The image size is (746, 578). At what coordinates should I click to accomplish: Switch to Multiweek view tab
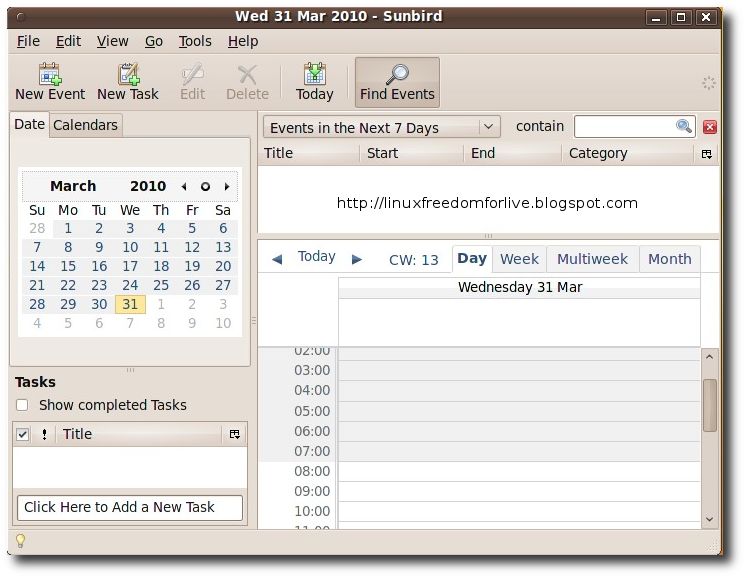click(592, 259)
